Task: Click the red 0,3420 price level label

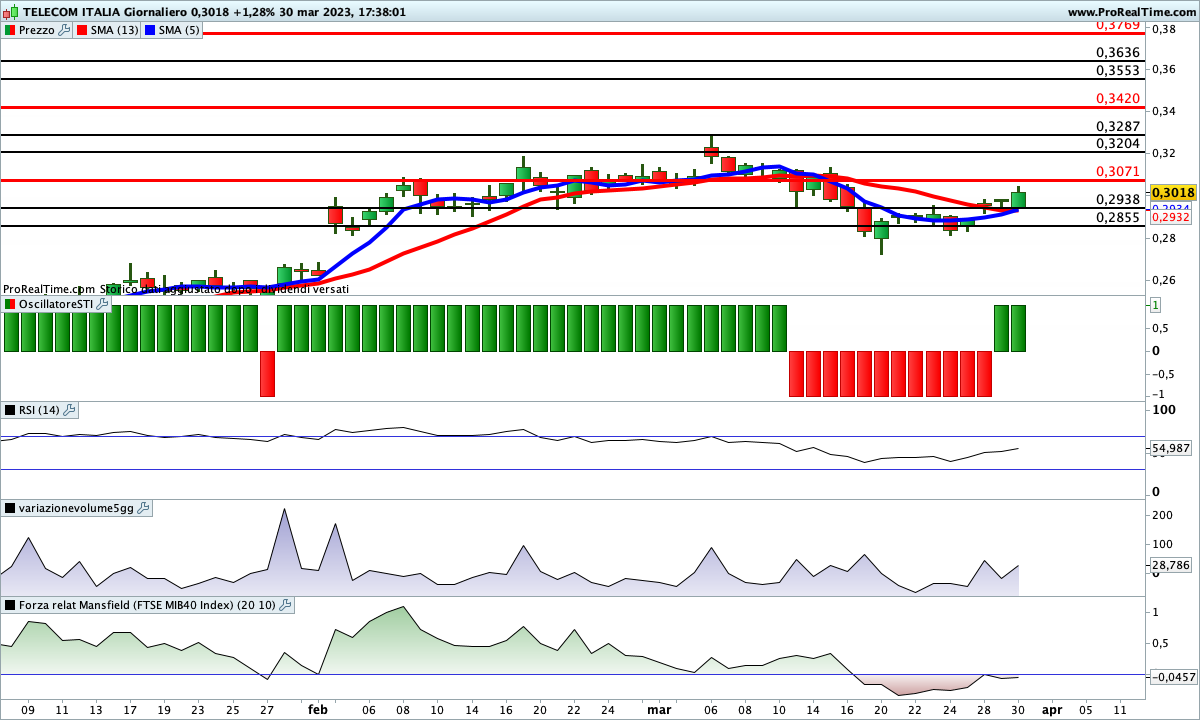Action: [x=1118, y=98]
